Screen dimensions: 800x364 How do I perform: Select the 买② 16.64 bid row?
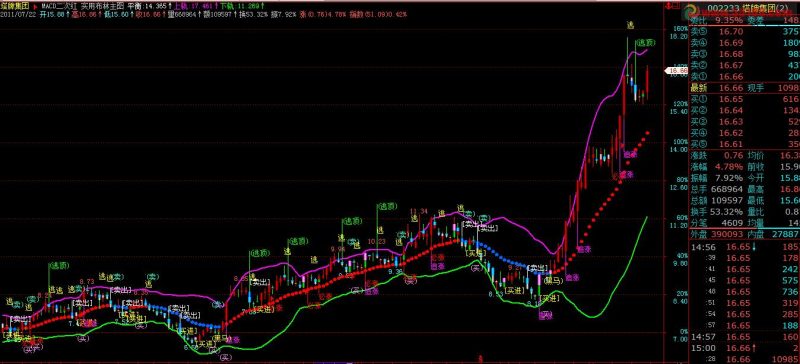(745, 110)
